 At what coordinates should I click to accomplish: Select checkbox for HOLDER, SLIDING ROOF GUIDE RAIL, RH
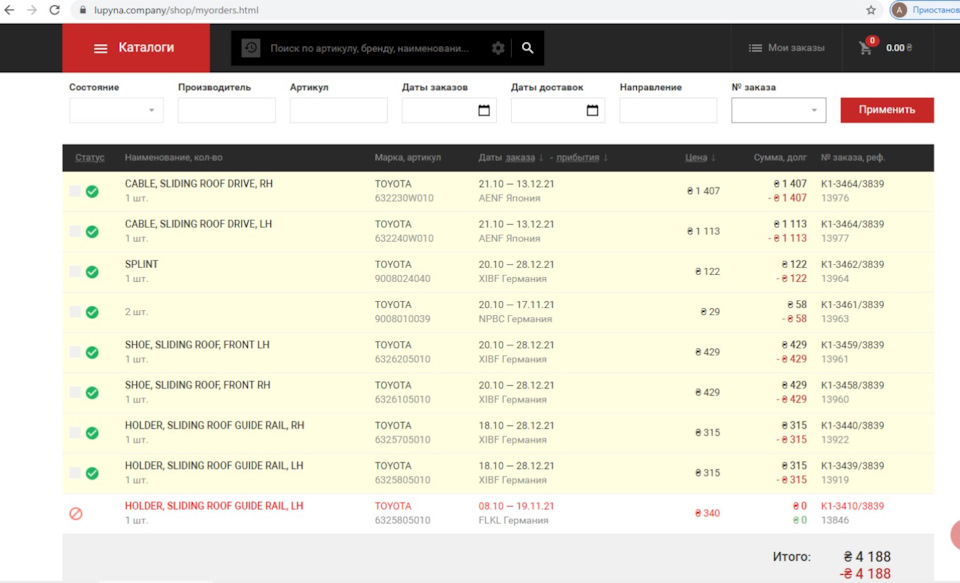click(x=75, y=432)
